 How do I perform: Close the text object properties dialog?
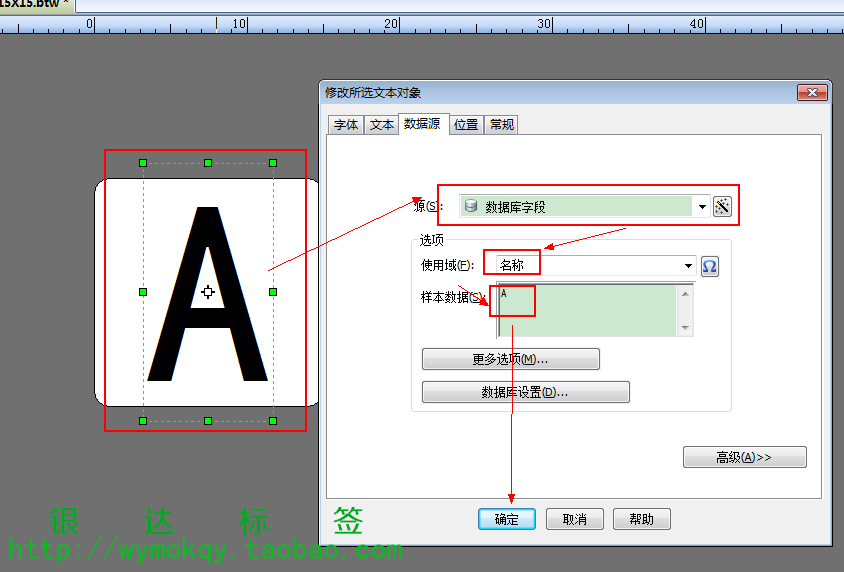812,93
